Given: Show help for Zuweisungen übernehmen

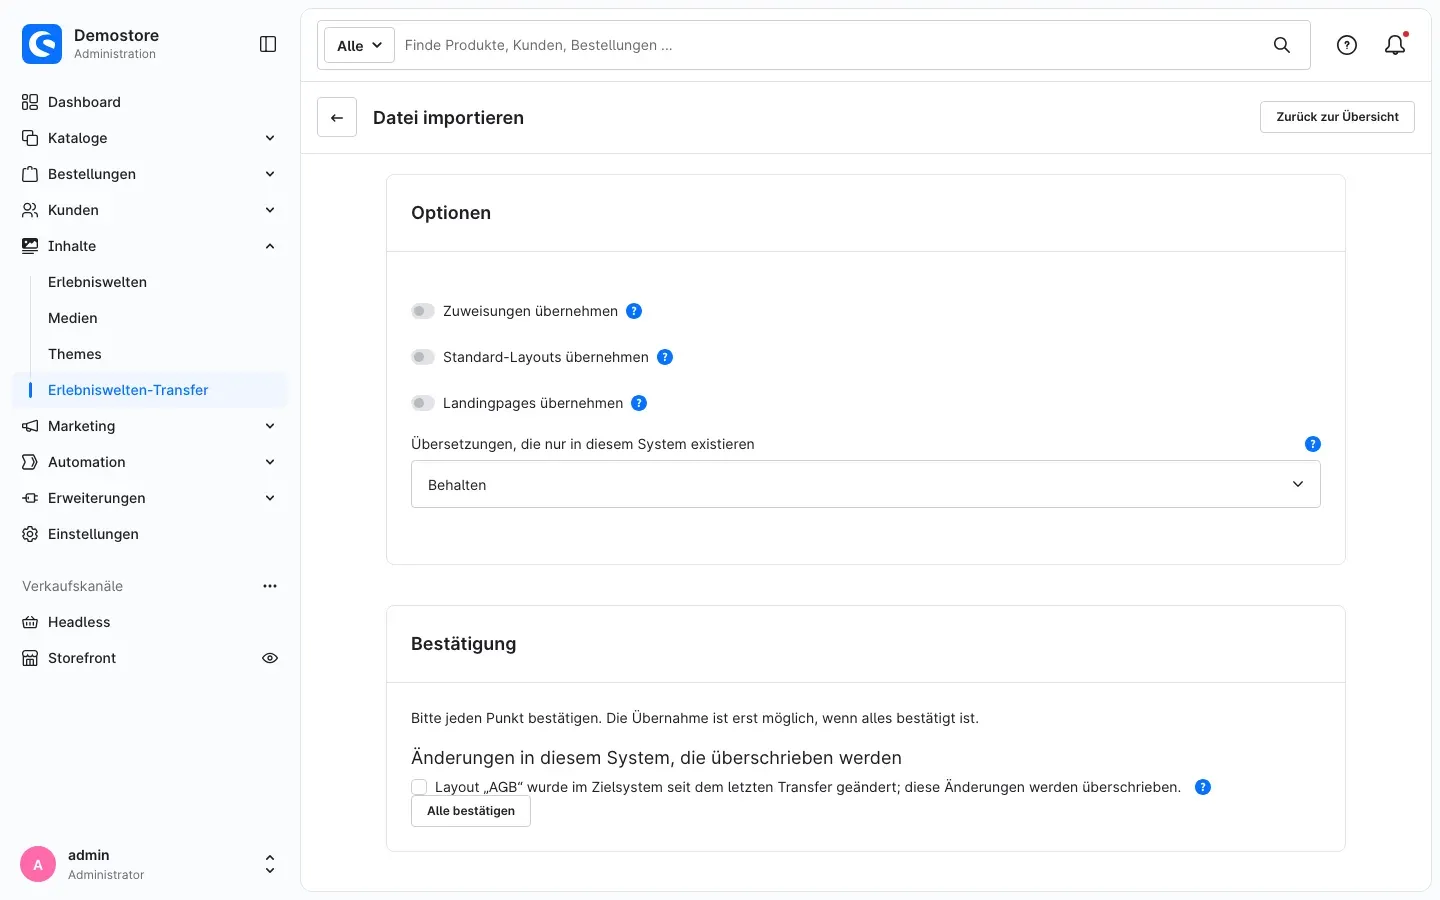Looking at the screenshot, I should pos(634,311).
